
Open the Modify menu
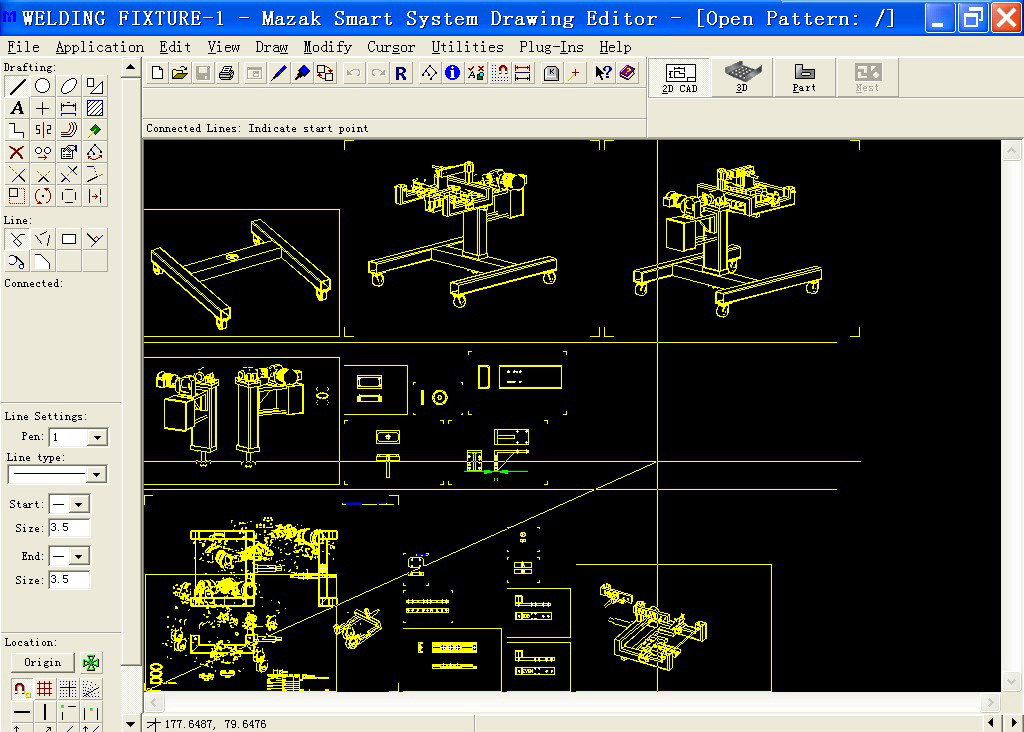click(327, 47)
